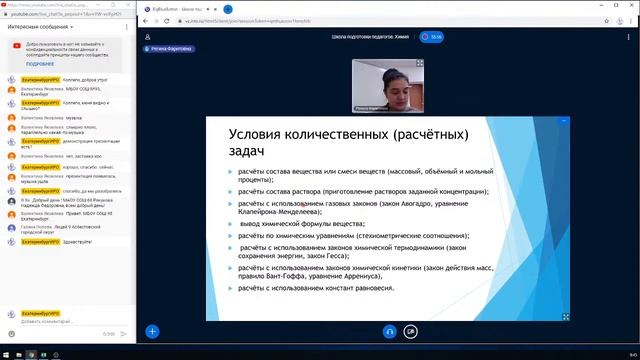
Task: Reload the conference browser page
Action: click(x=167, y=21)
